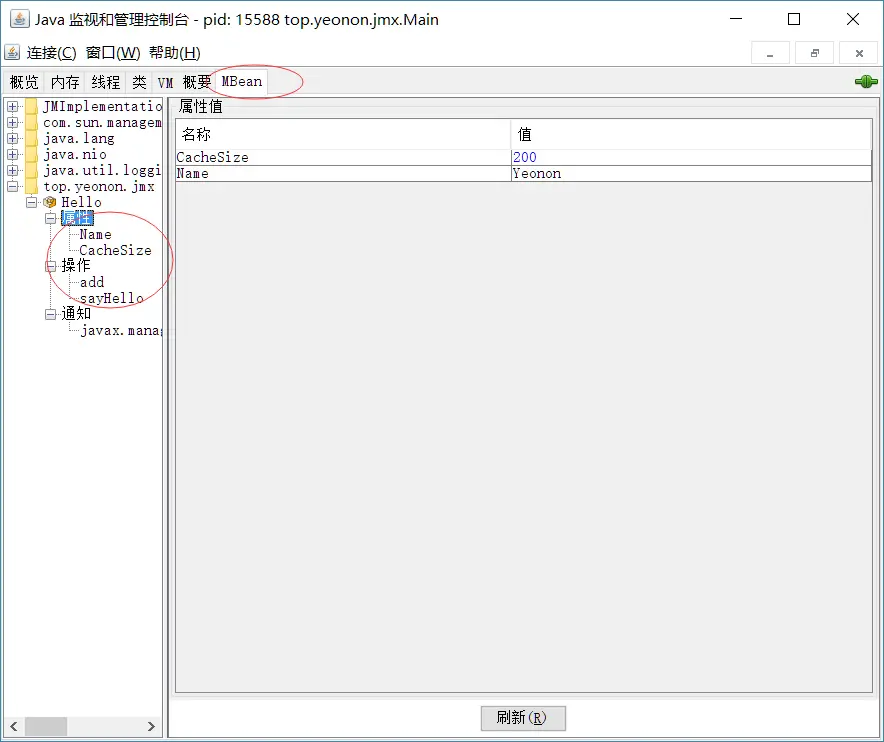Collapse the 通知 notifications node

point(51,314)
